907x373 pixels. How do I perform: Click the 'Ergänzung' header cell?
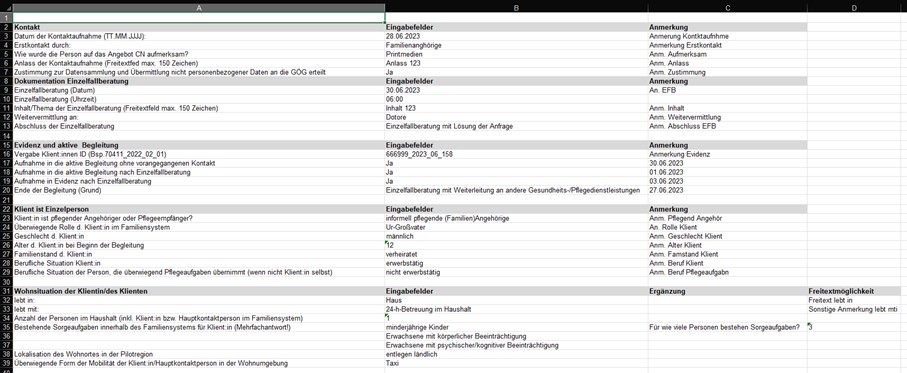pyautogui.click(x=727, y=291)
